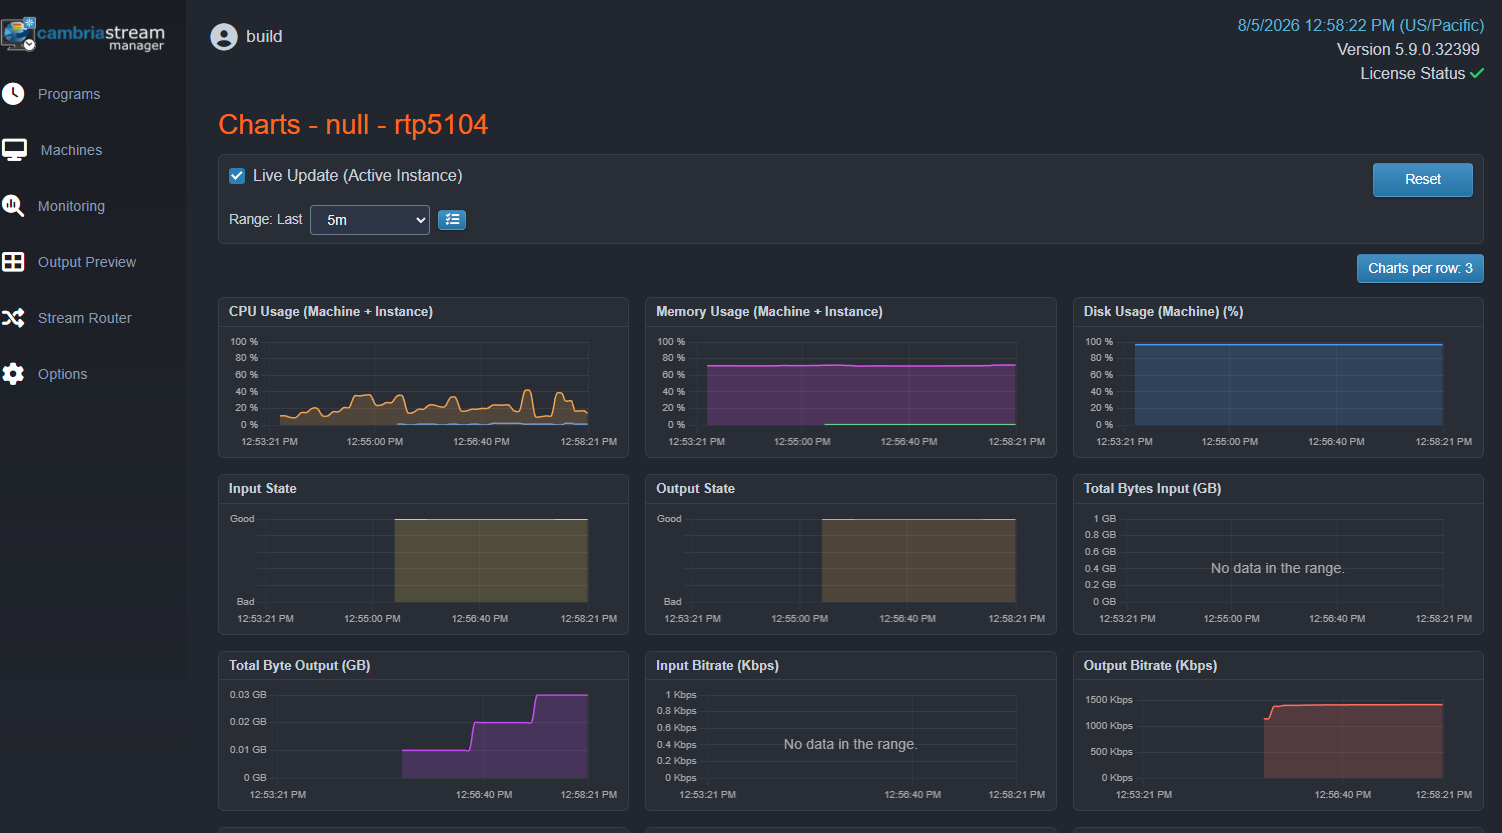The image size is (1502, 833).
Task: Click the Reset button
Action: pyautogui.click(x=1422, y=180)
